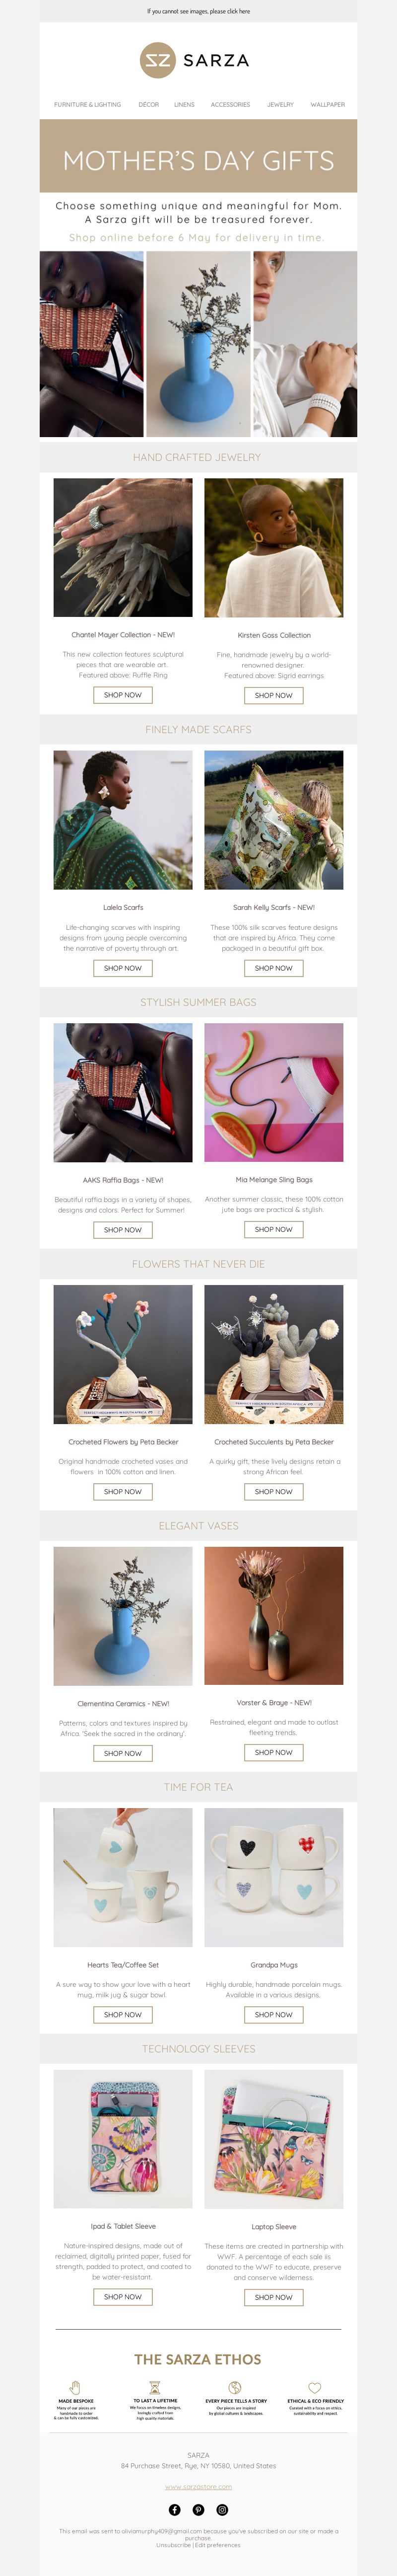Open the Furniture & Lighting menu item
This screenshot has height=2576, width=397.
pyautogui.click(x=87, y=104)
